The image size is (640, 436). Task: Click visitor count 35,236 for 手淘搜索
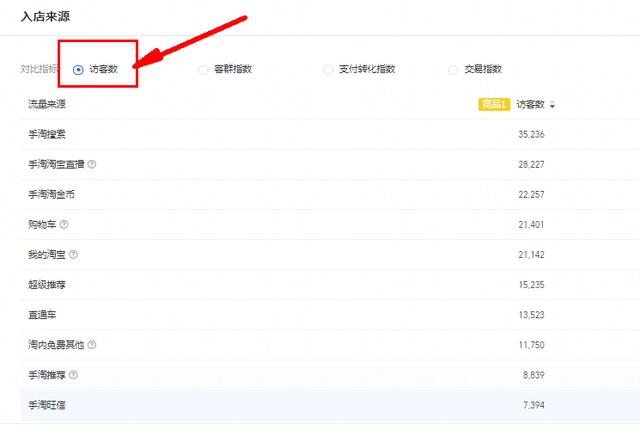coord(529,135)
